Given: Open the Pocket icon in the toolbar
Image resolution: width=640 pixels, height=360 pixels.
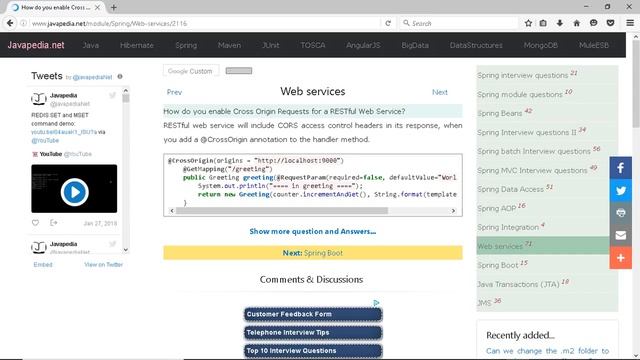Looking at the screenshot, I should (610, 23).
